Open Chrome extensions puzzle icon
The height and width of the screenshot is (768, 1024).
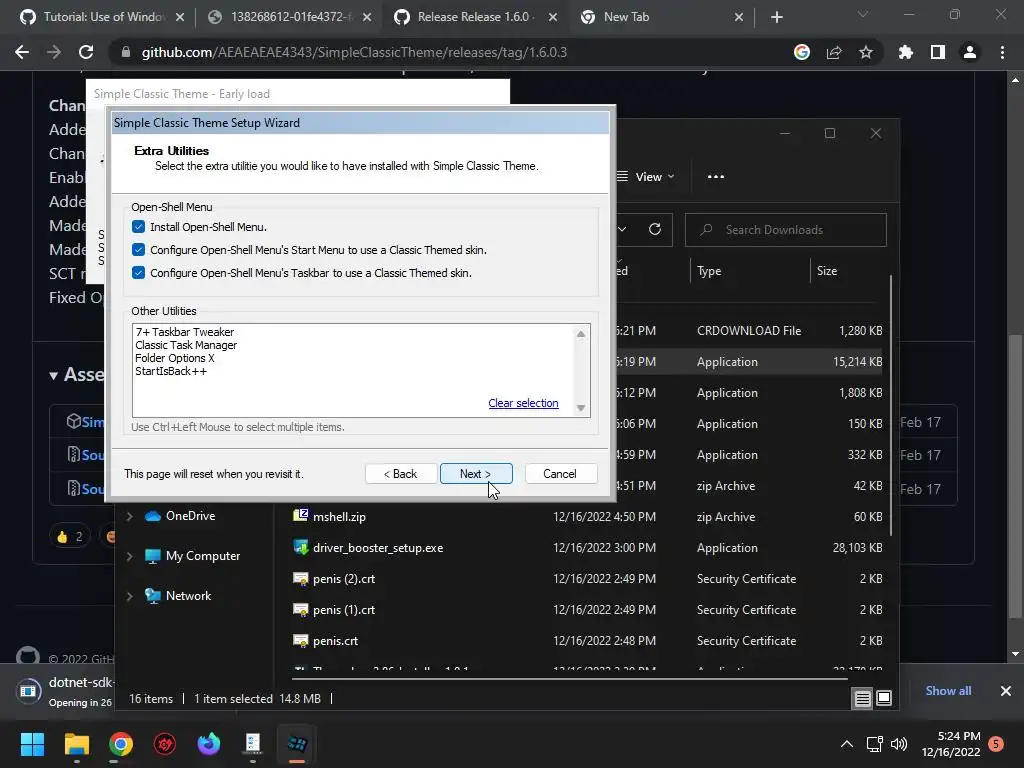point(905,52)
